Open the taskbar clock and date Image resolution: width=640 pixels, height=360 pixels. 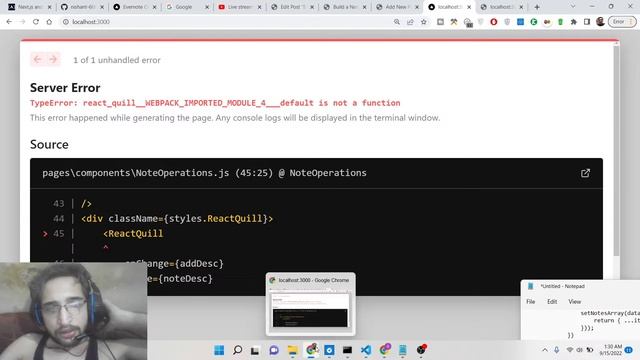coord(611,350)
